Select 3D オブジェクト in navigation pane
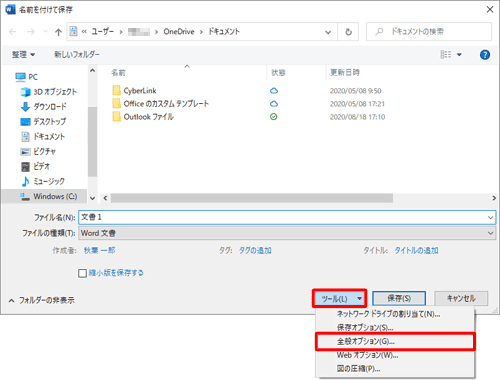This screenshot has width=500, height=380. click(49, 92)
